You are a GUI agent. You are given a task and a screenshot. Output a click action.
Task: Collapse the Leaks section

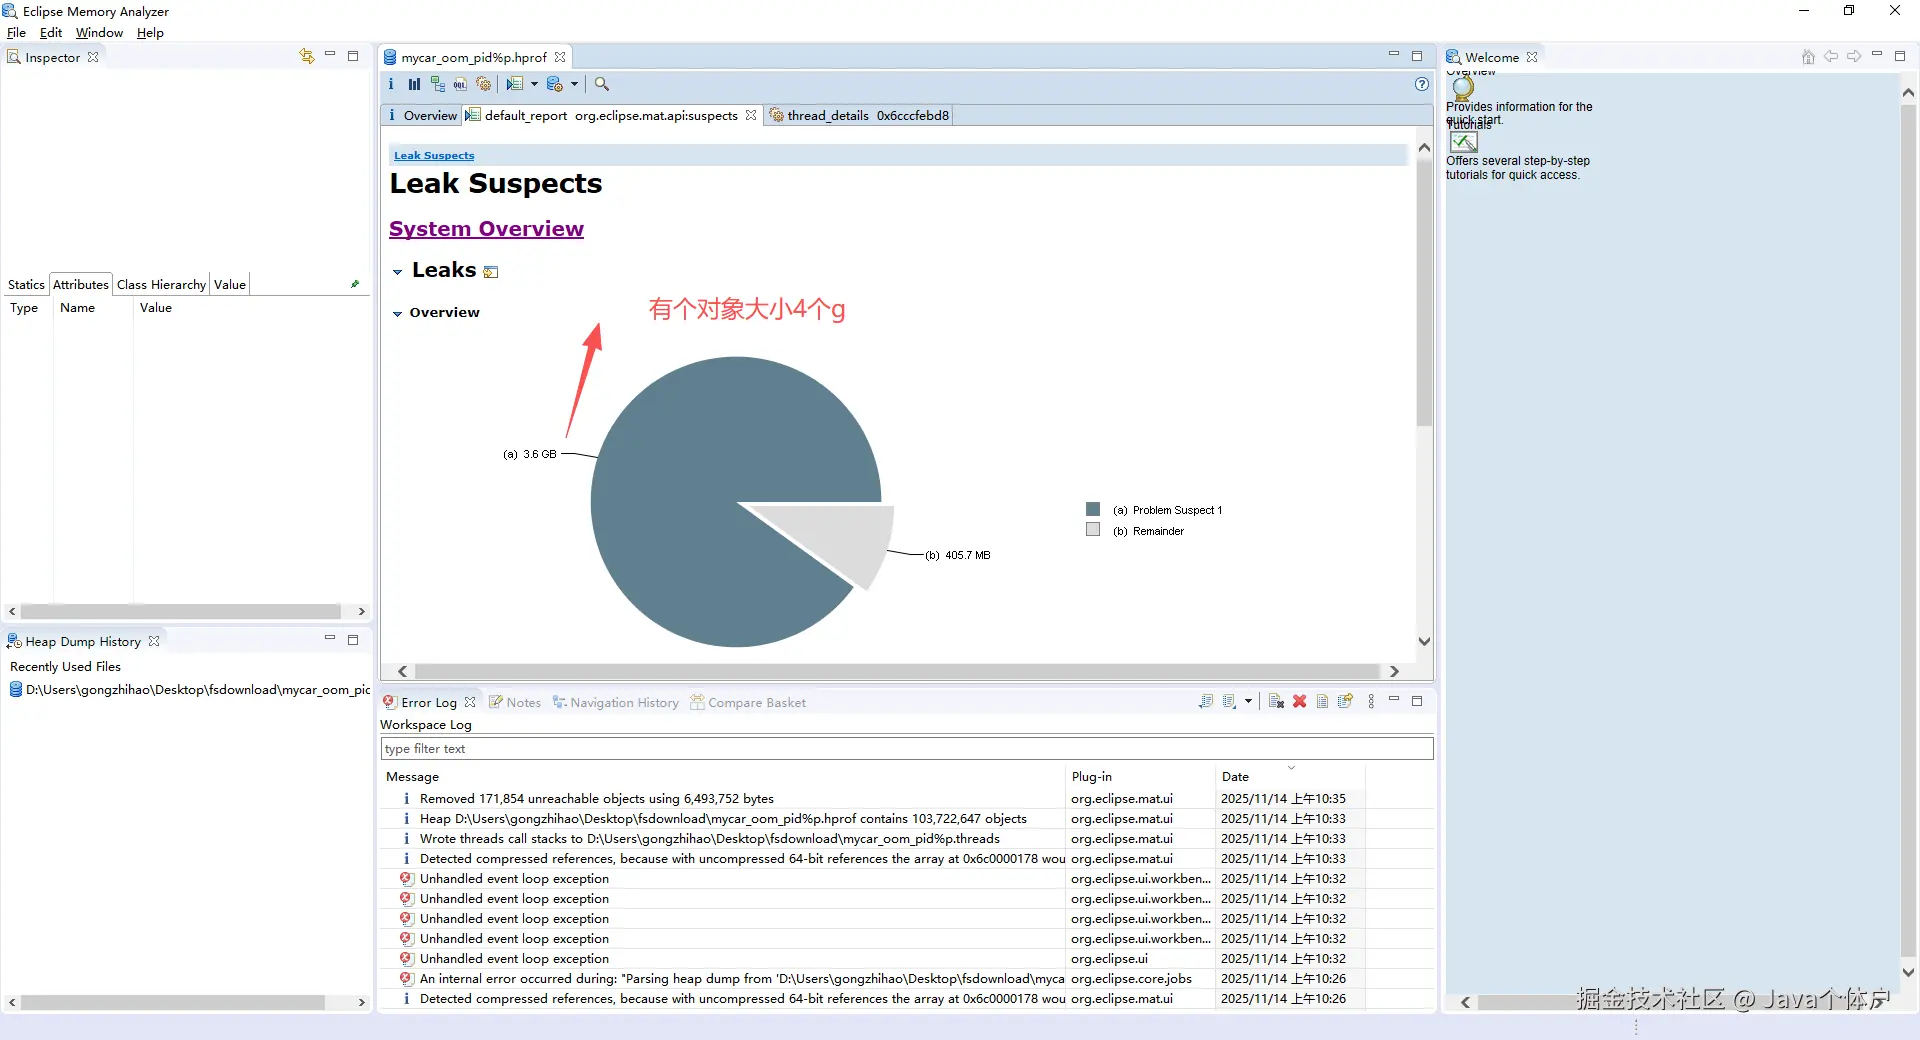point(397,272)
